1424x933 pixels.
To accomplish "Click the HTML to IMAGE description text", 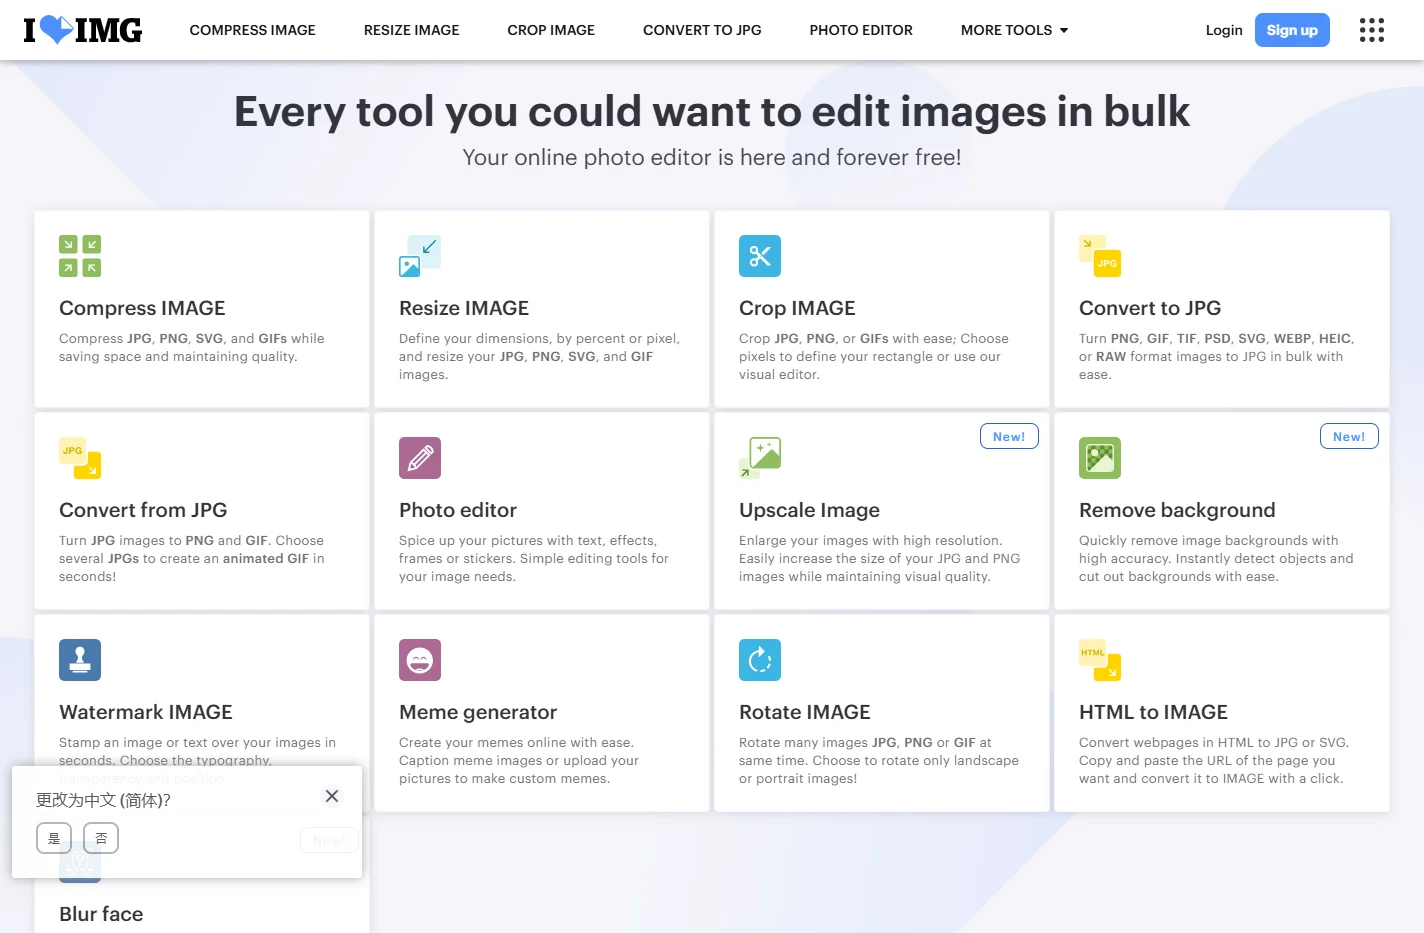I will 1214,760.
